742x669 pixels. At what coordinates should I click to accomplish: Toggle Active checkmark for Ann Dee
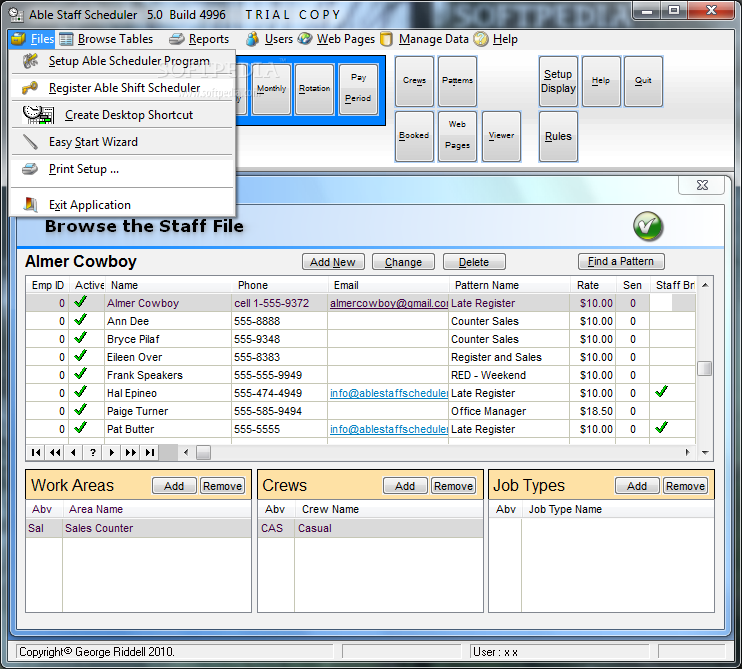(x=80, y=320)
